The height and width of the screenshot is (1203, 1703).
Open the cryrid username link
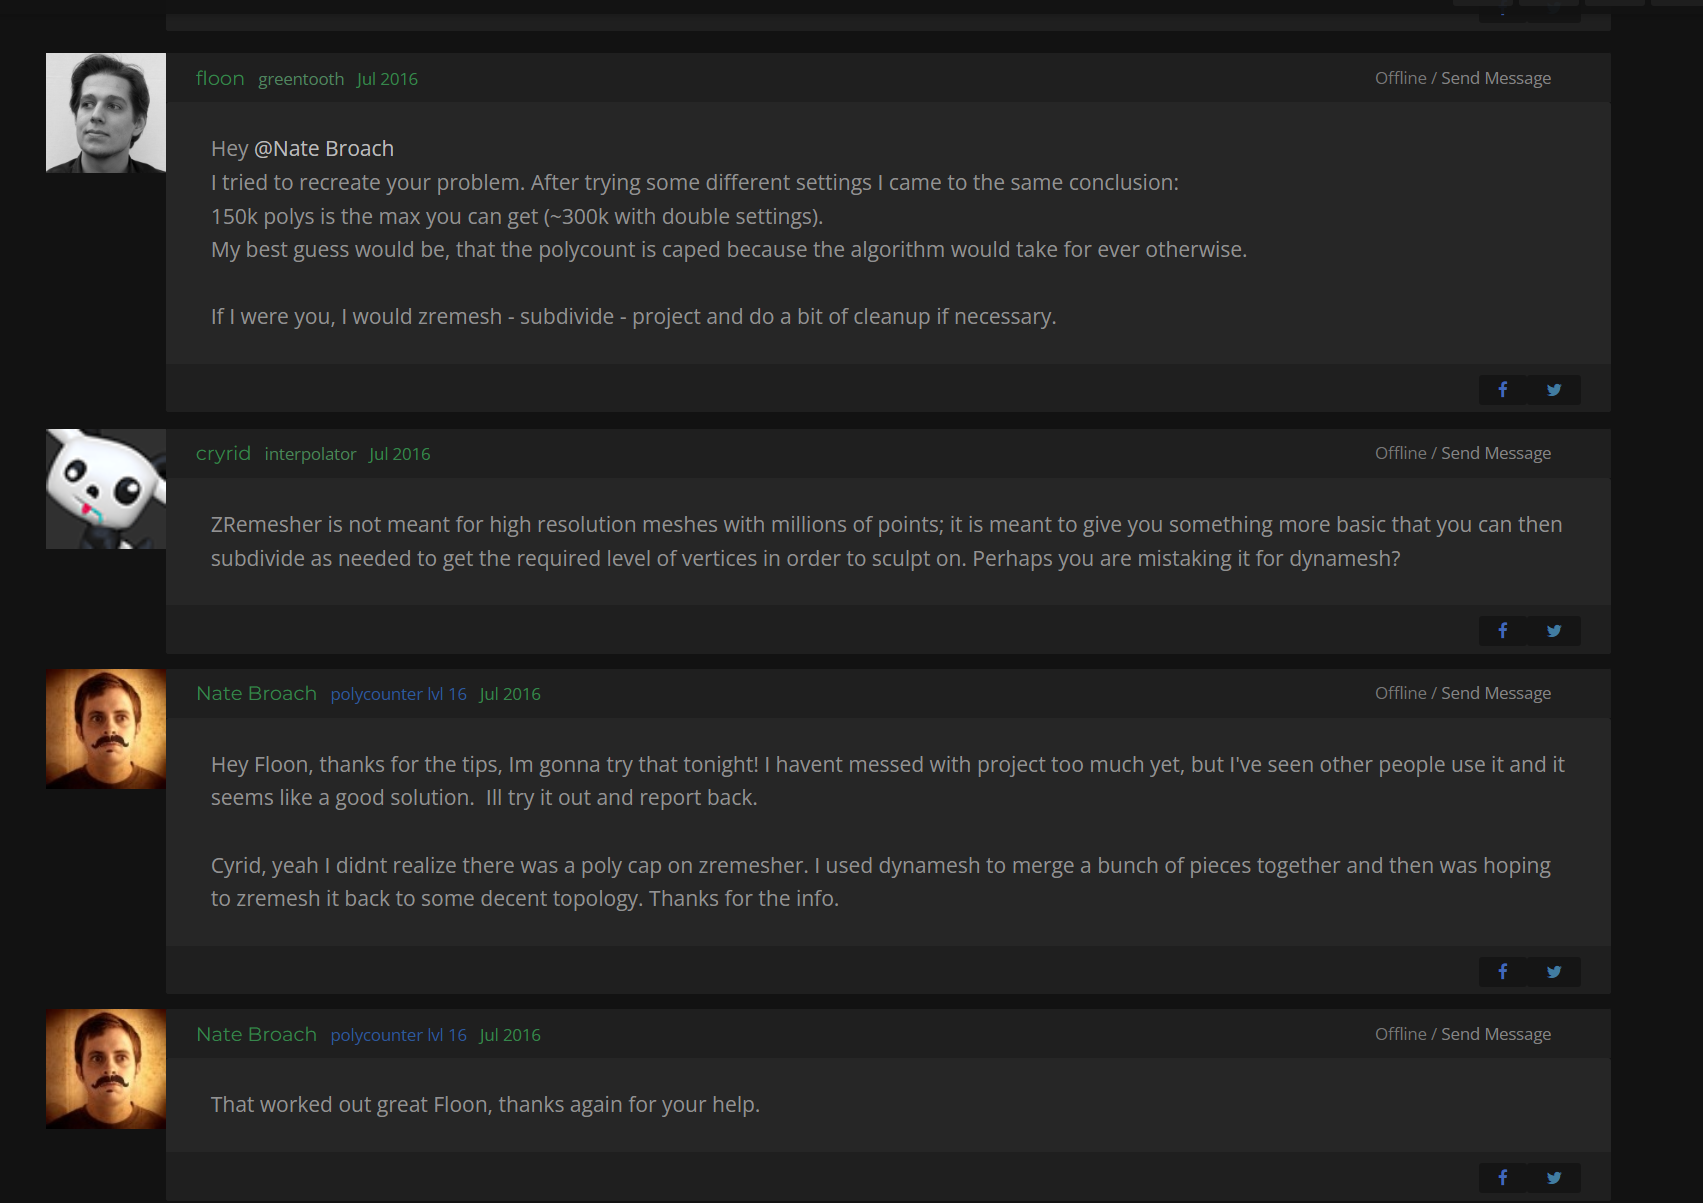pyautogui.click(x=223, y=453)
